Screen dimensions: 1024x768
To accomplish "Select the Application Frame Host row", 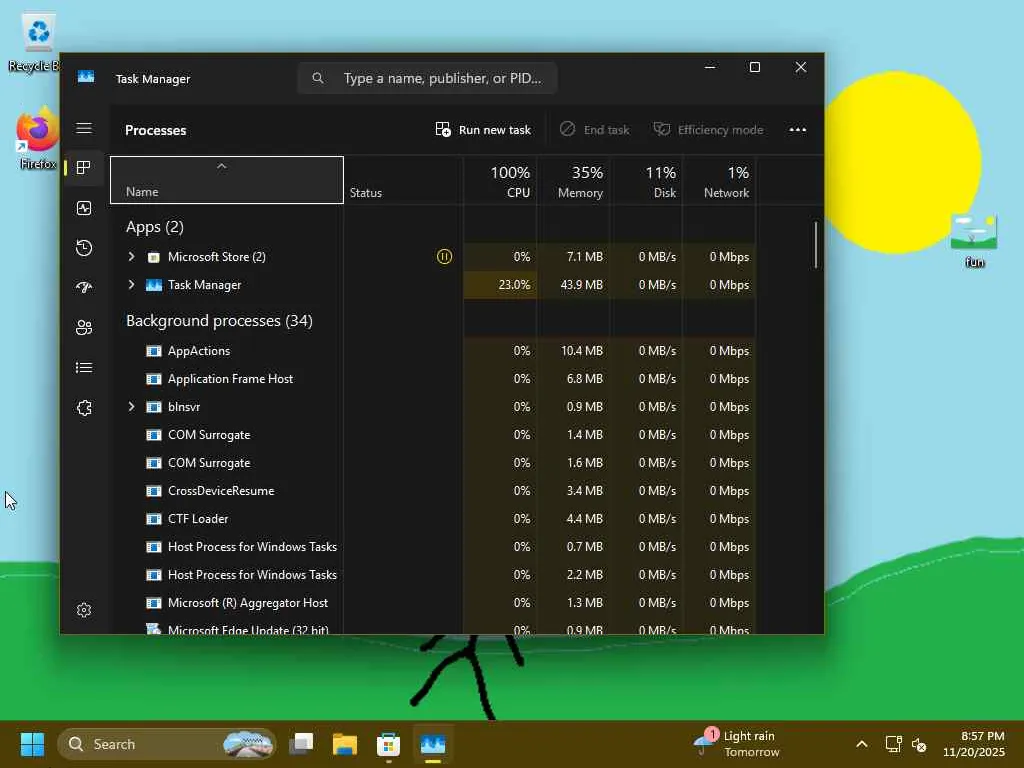I will (434, 379).
